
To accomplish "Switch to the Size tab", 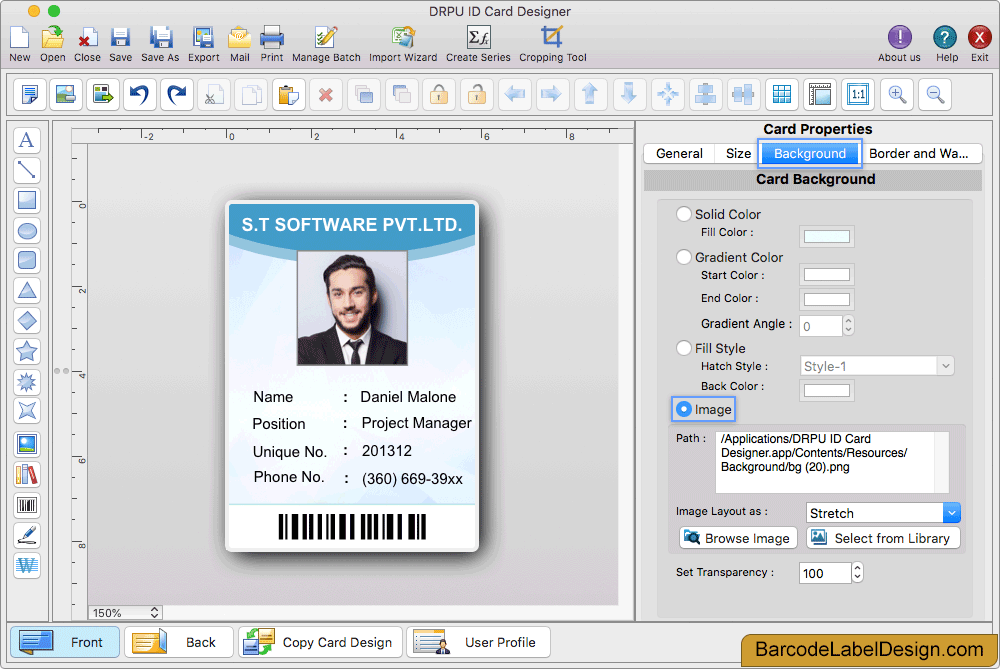I will coord(738,154).
